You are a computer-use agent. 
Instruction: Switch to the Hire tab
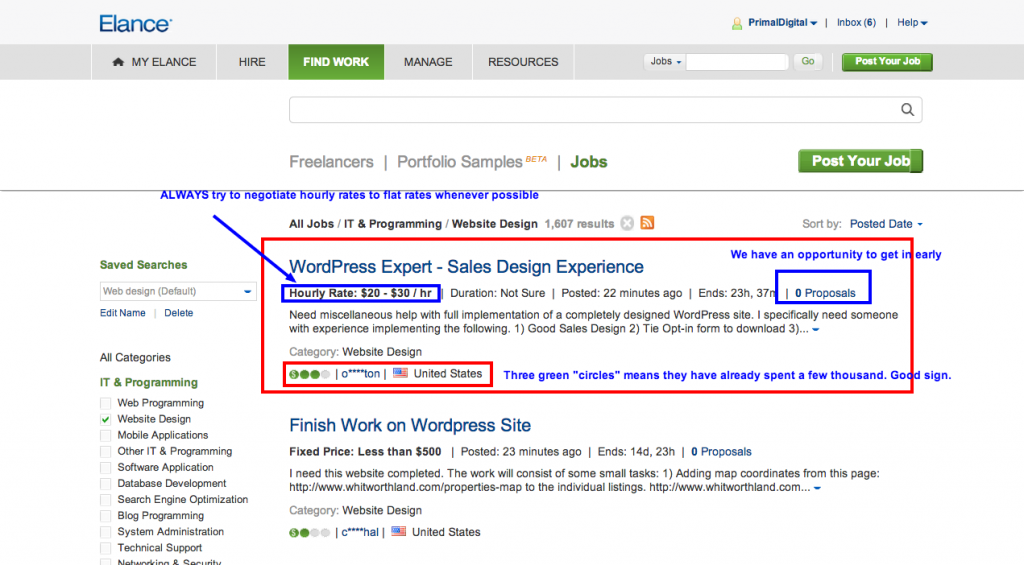[x=252, y=62]
